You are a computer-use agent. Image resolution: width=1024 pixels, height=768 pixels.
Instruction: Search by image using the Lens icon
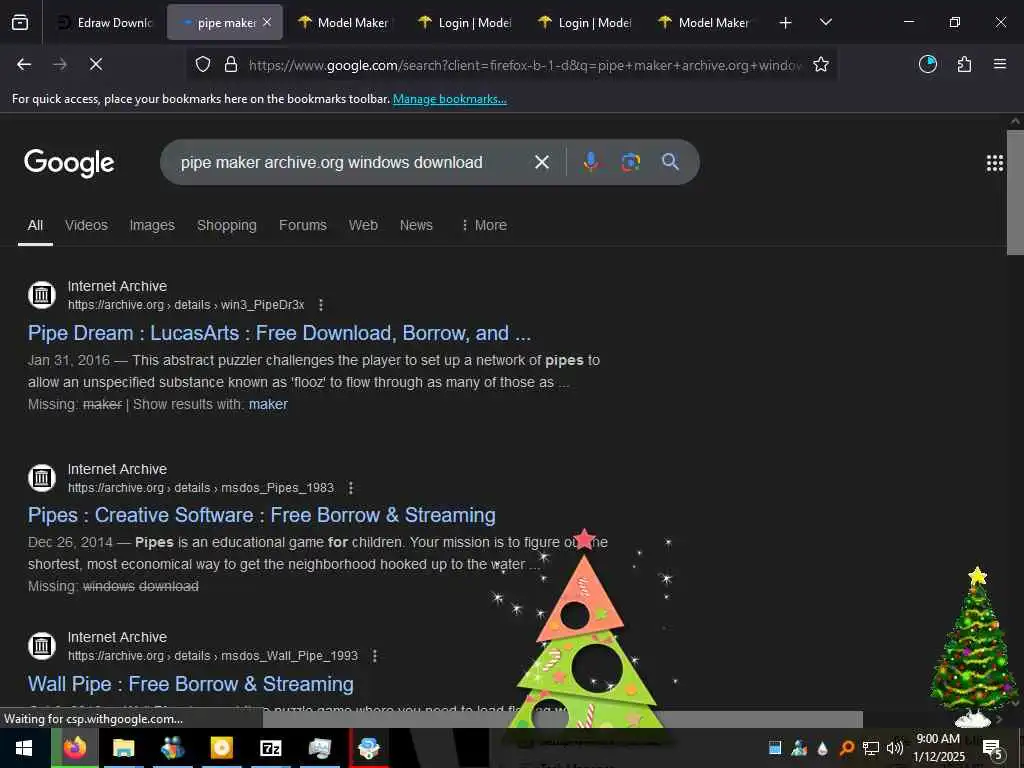coord(631,162)
